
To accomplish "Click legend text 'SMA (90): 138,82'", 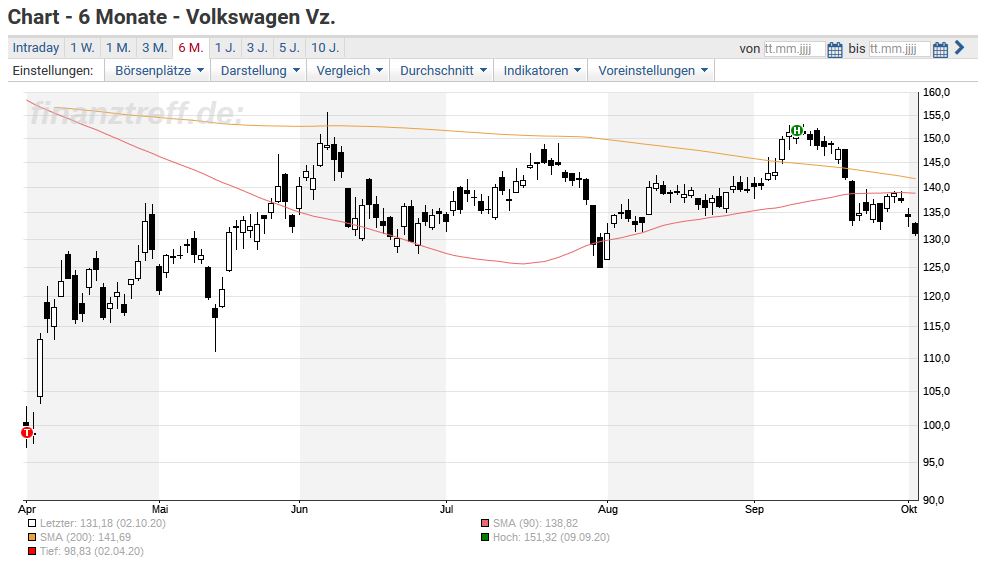I will point(535,524).
